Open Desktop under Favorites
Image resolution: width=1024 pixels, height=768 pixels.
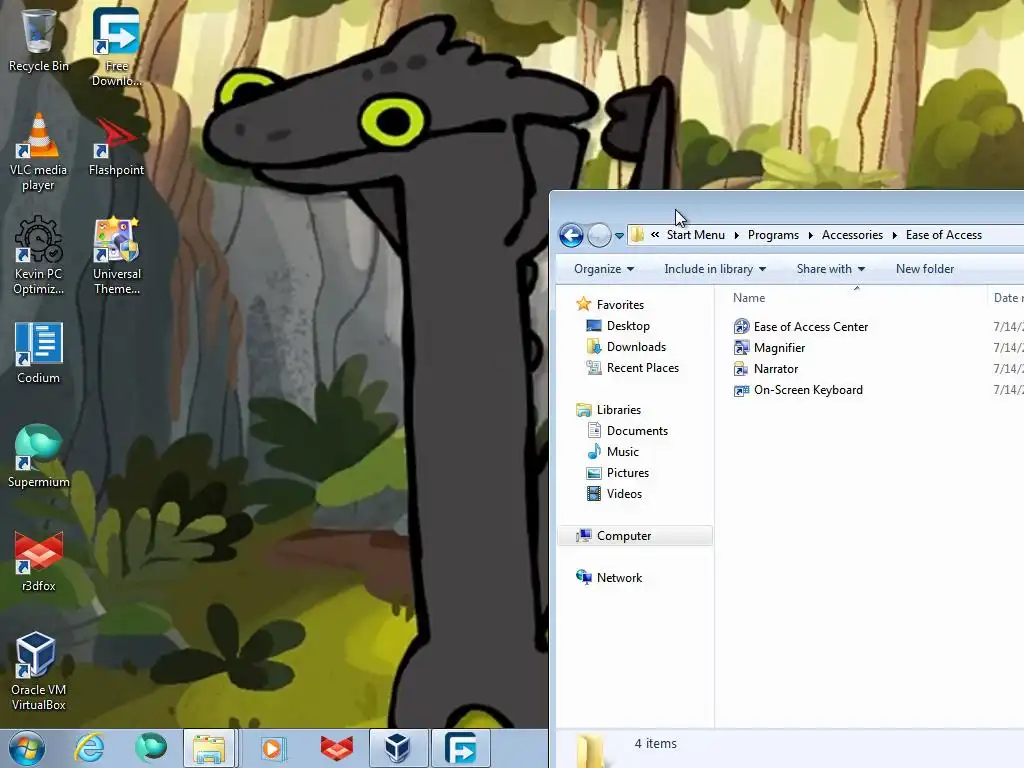click(x=618, y=325)
